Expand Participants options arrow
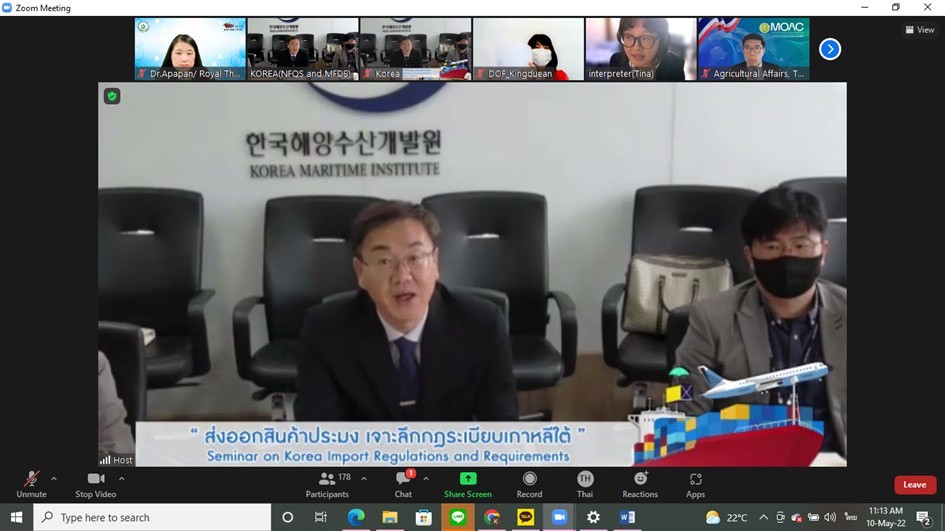Viewport: 945px width, 531px height. pyautogui.click(x=363, y=478)
